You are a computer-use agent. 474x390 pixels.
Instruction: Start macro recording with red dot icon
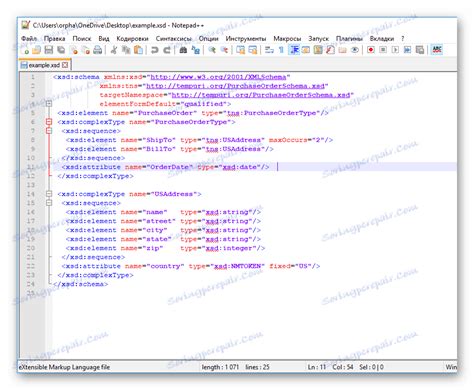point(371,50)
